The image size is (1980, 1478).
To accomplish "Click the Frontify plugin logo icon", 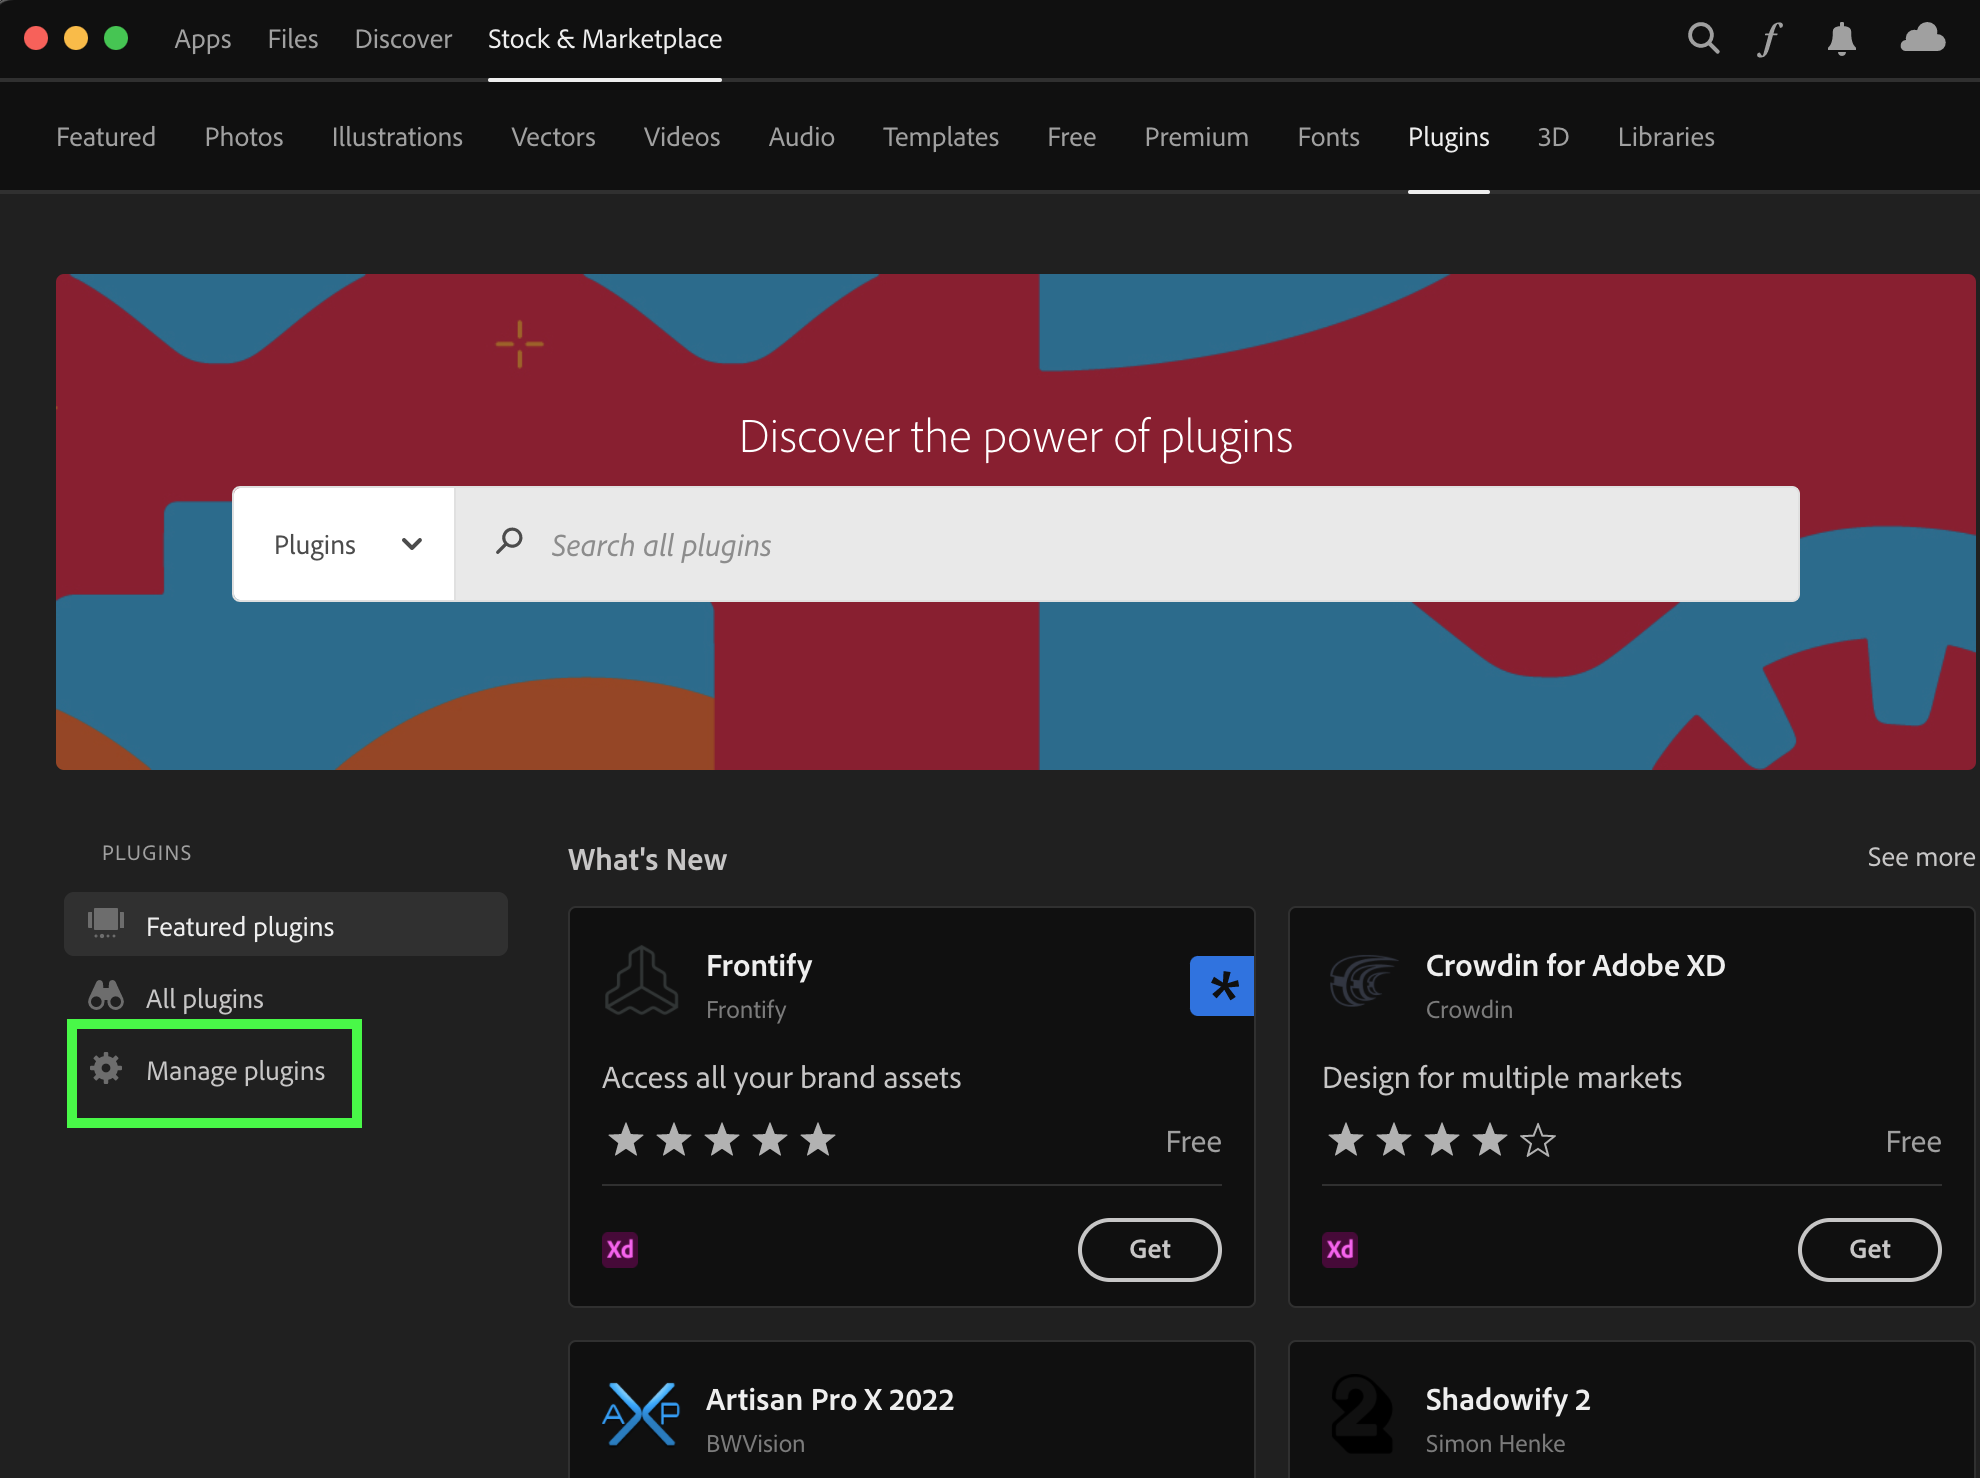I will tap(642, 982).
